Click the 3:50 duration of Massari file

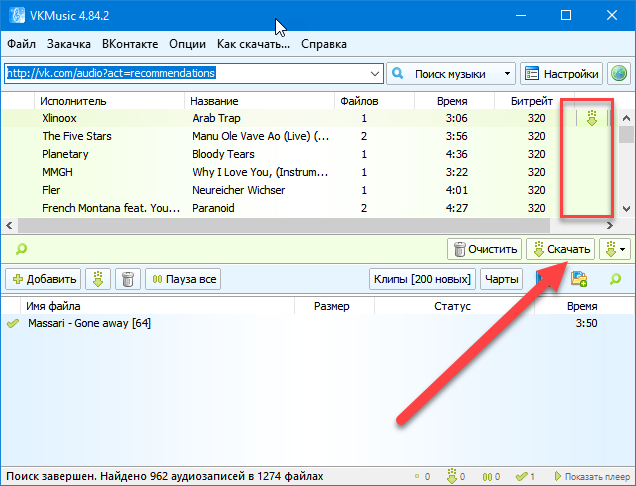(x=586, y=323)
